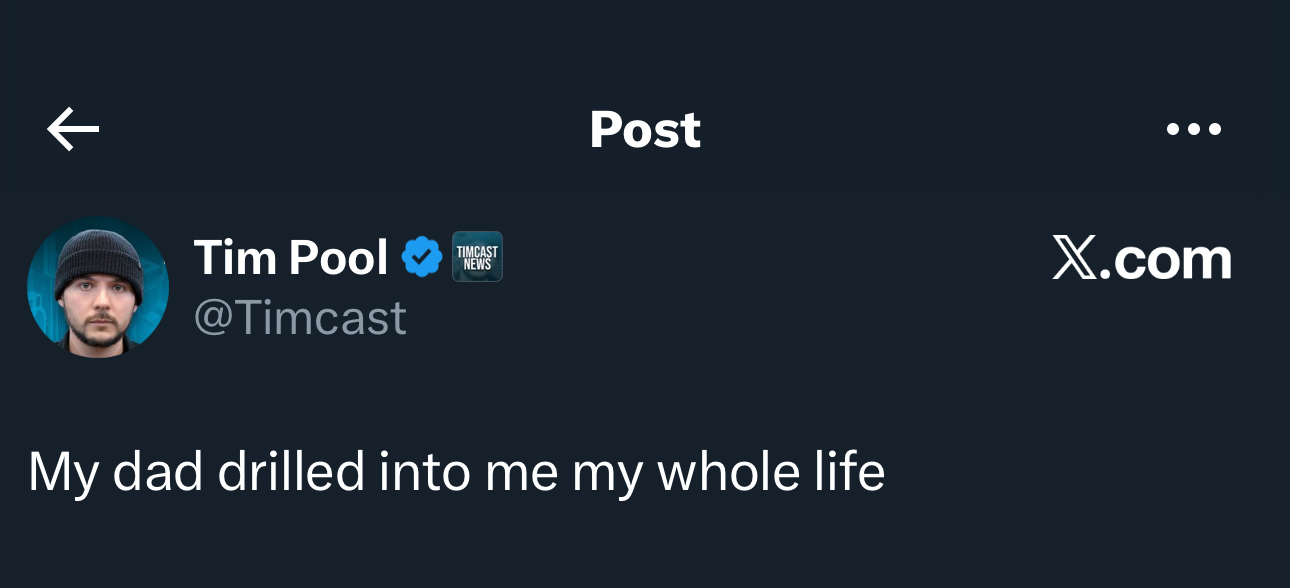Click the X logo in the X.com watermark
Viewport: 1290px width, 588px height.
tap(1075, 259)
